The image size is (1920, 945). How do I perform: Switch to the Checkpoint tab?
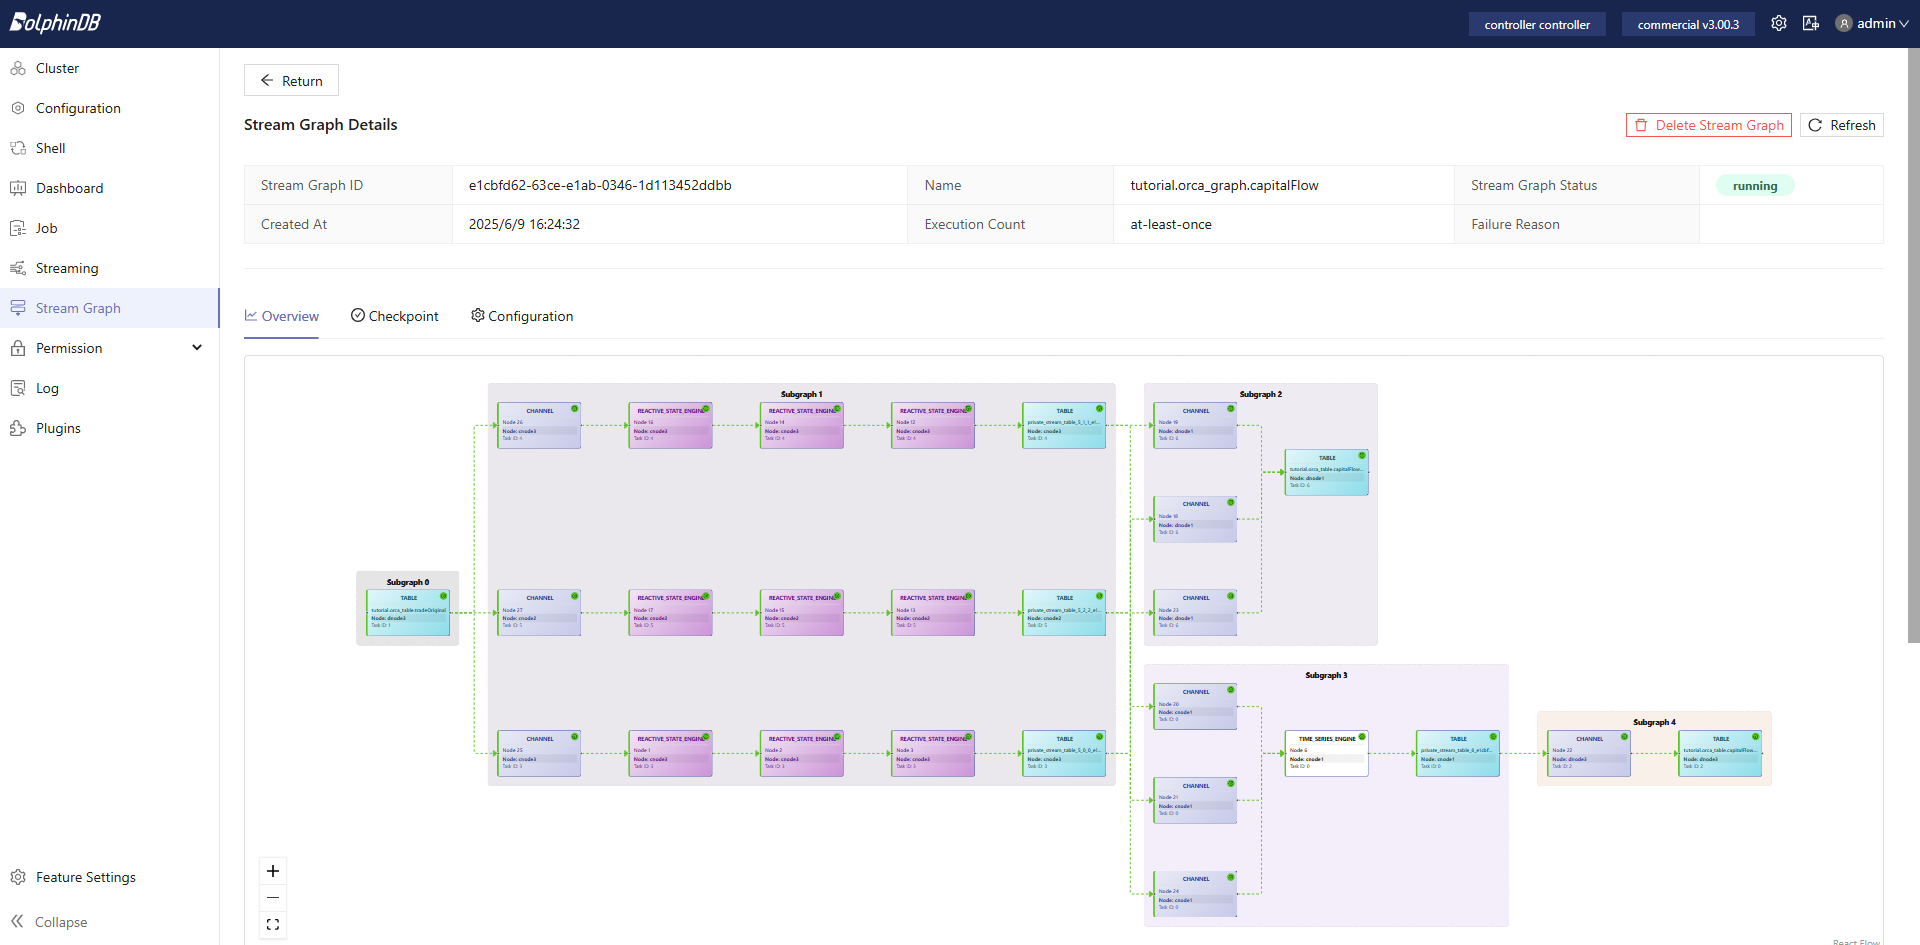[x=394, y=316]
